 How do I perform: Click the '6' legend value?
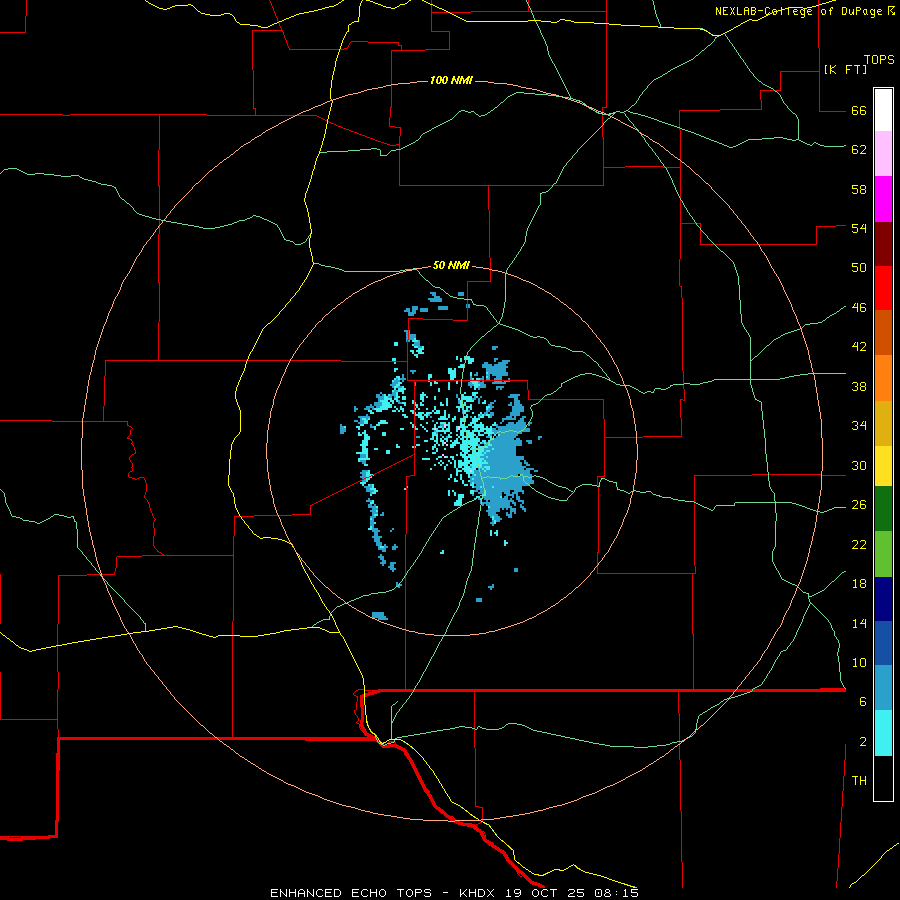click(x=863, y=702)
